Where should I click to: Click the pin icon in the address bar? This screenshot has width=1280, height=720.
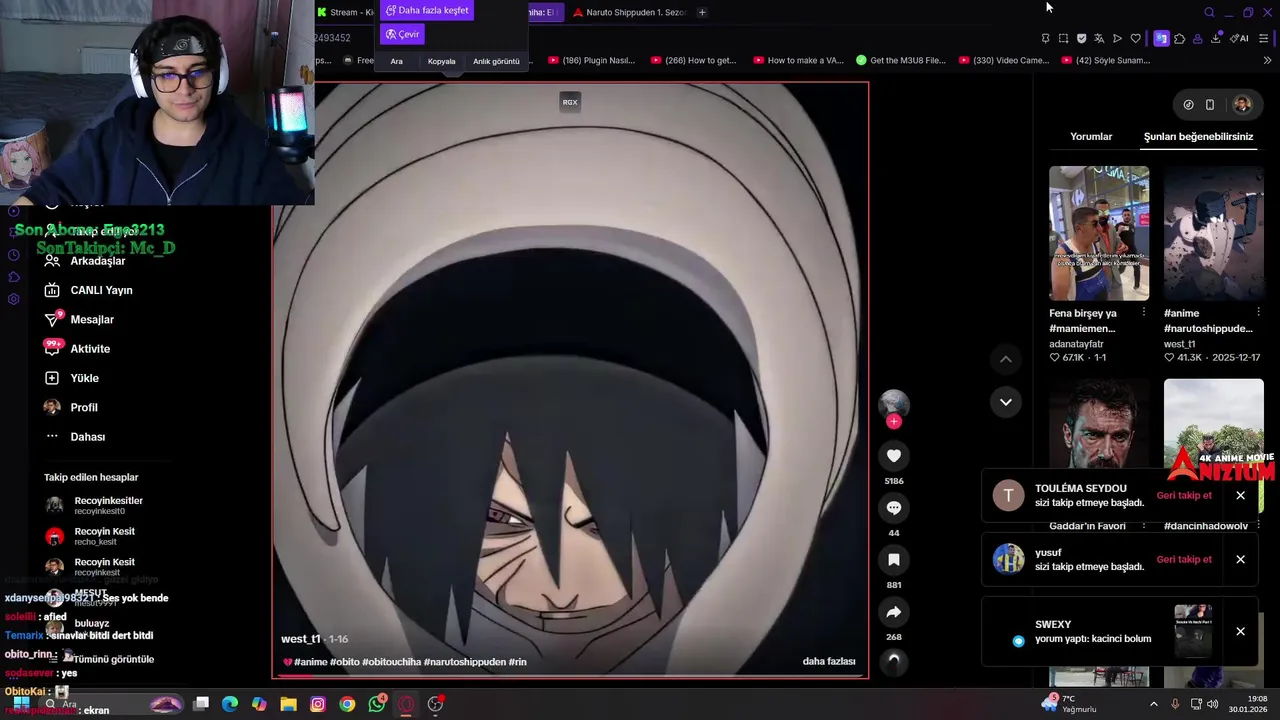pos(1045,38)
